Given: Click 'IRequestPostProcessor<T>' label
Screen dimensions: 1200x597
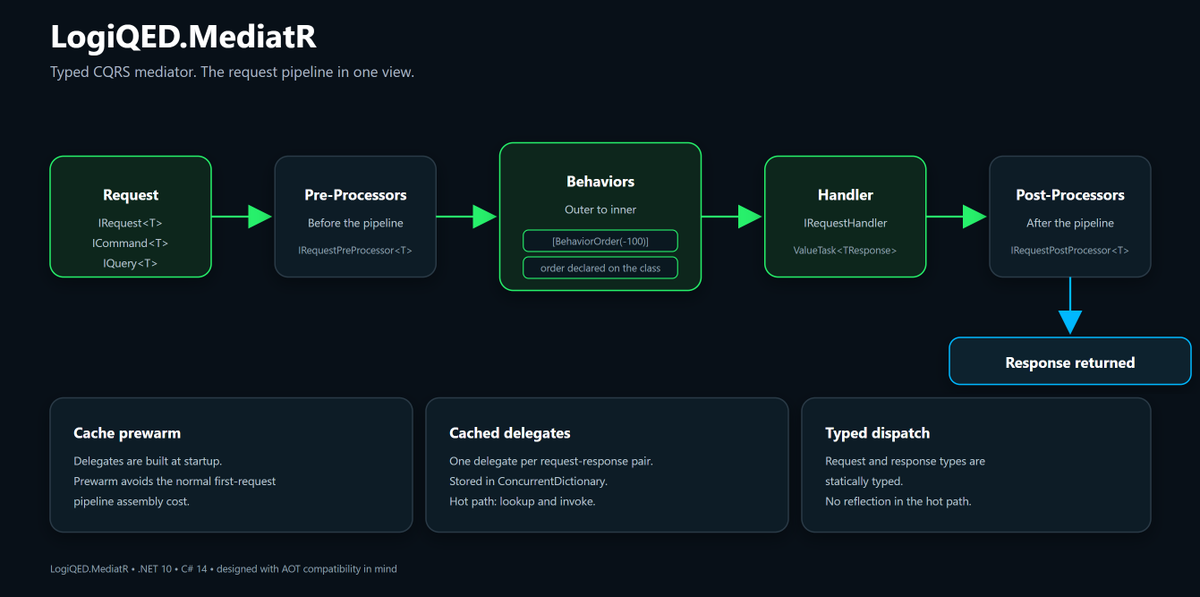Looking at the screenshot, I should pyautogui.click(x=1070, y=250).
